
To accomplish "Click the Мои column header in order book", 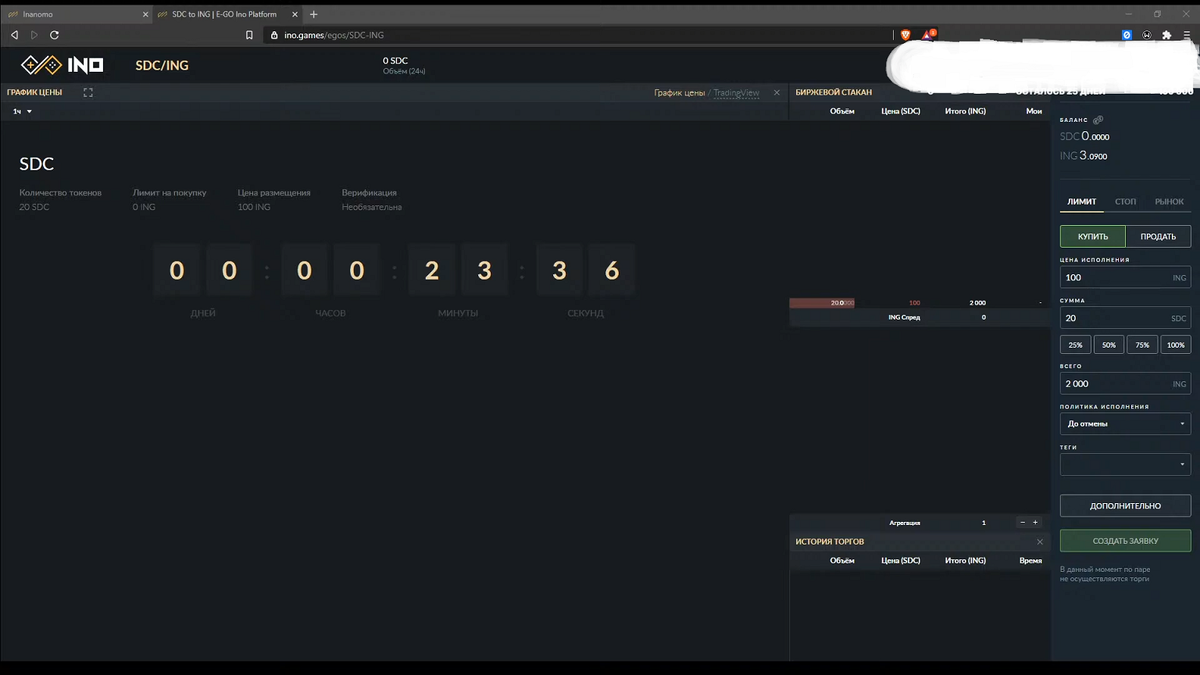I will pos(1034,111).
